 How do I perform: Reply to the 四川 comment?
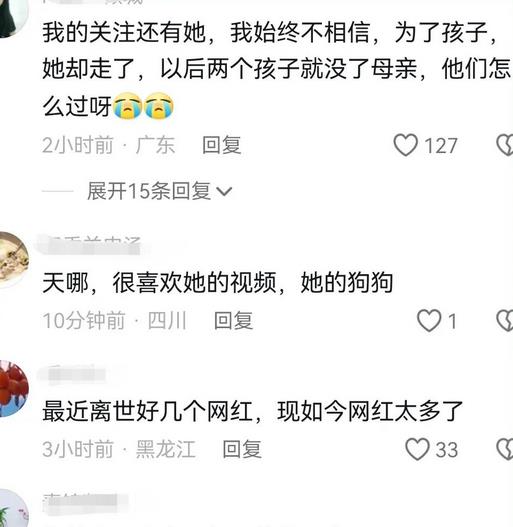[233, 321]
